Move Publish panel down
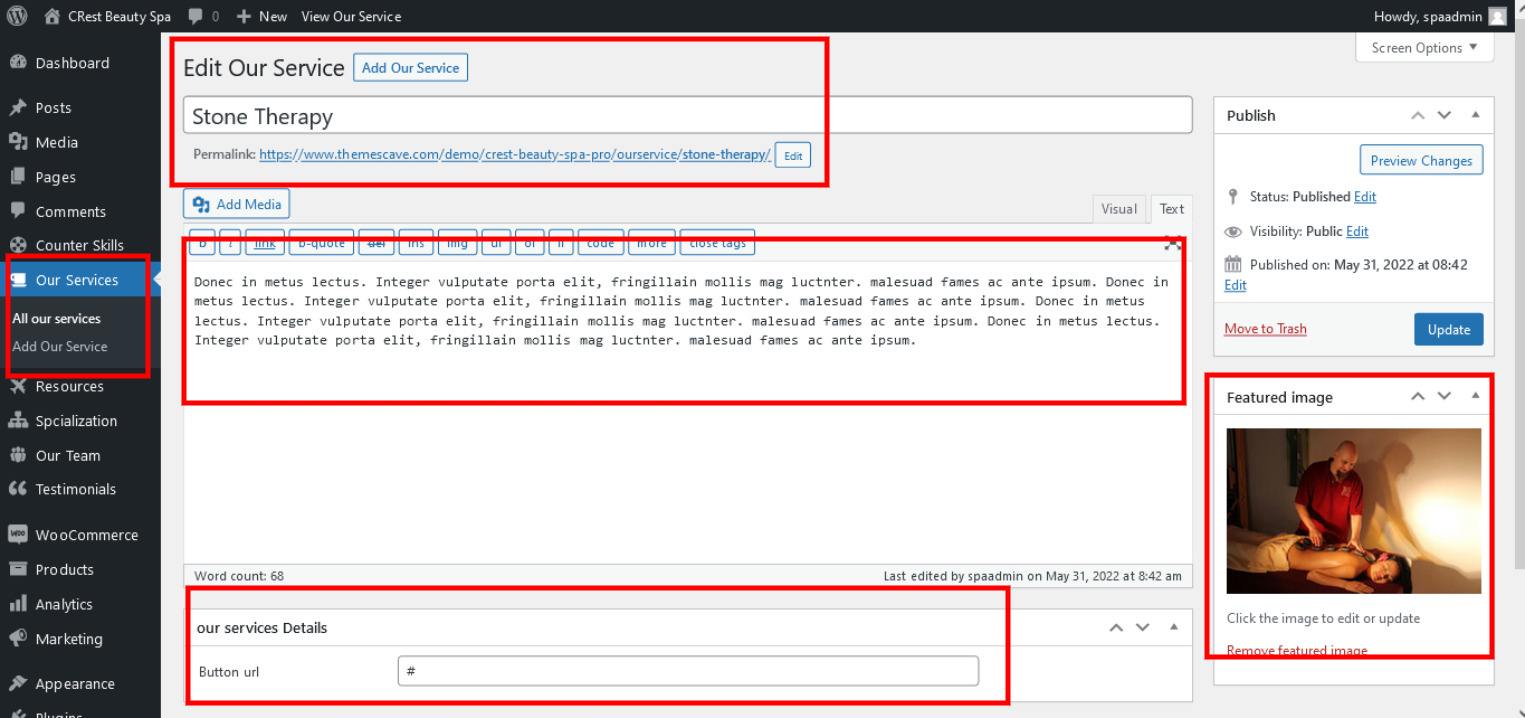This screenshot has width=1525, height=718. 1444,115
